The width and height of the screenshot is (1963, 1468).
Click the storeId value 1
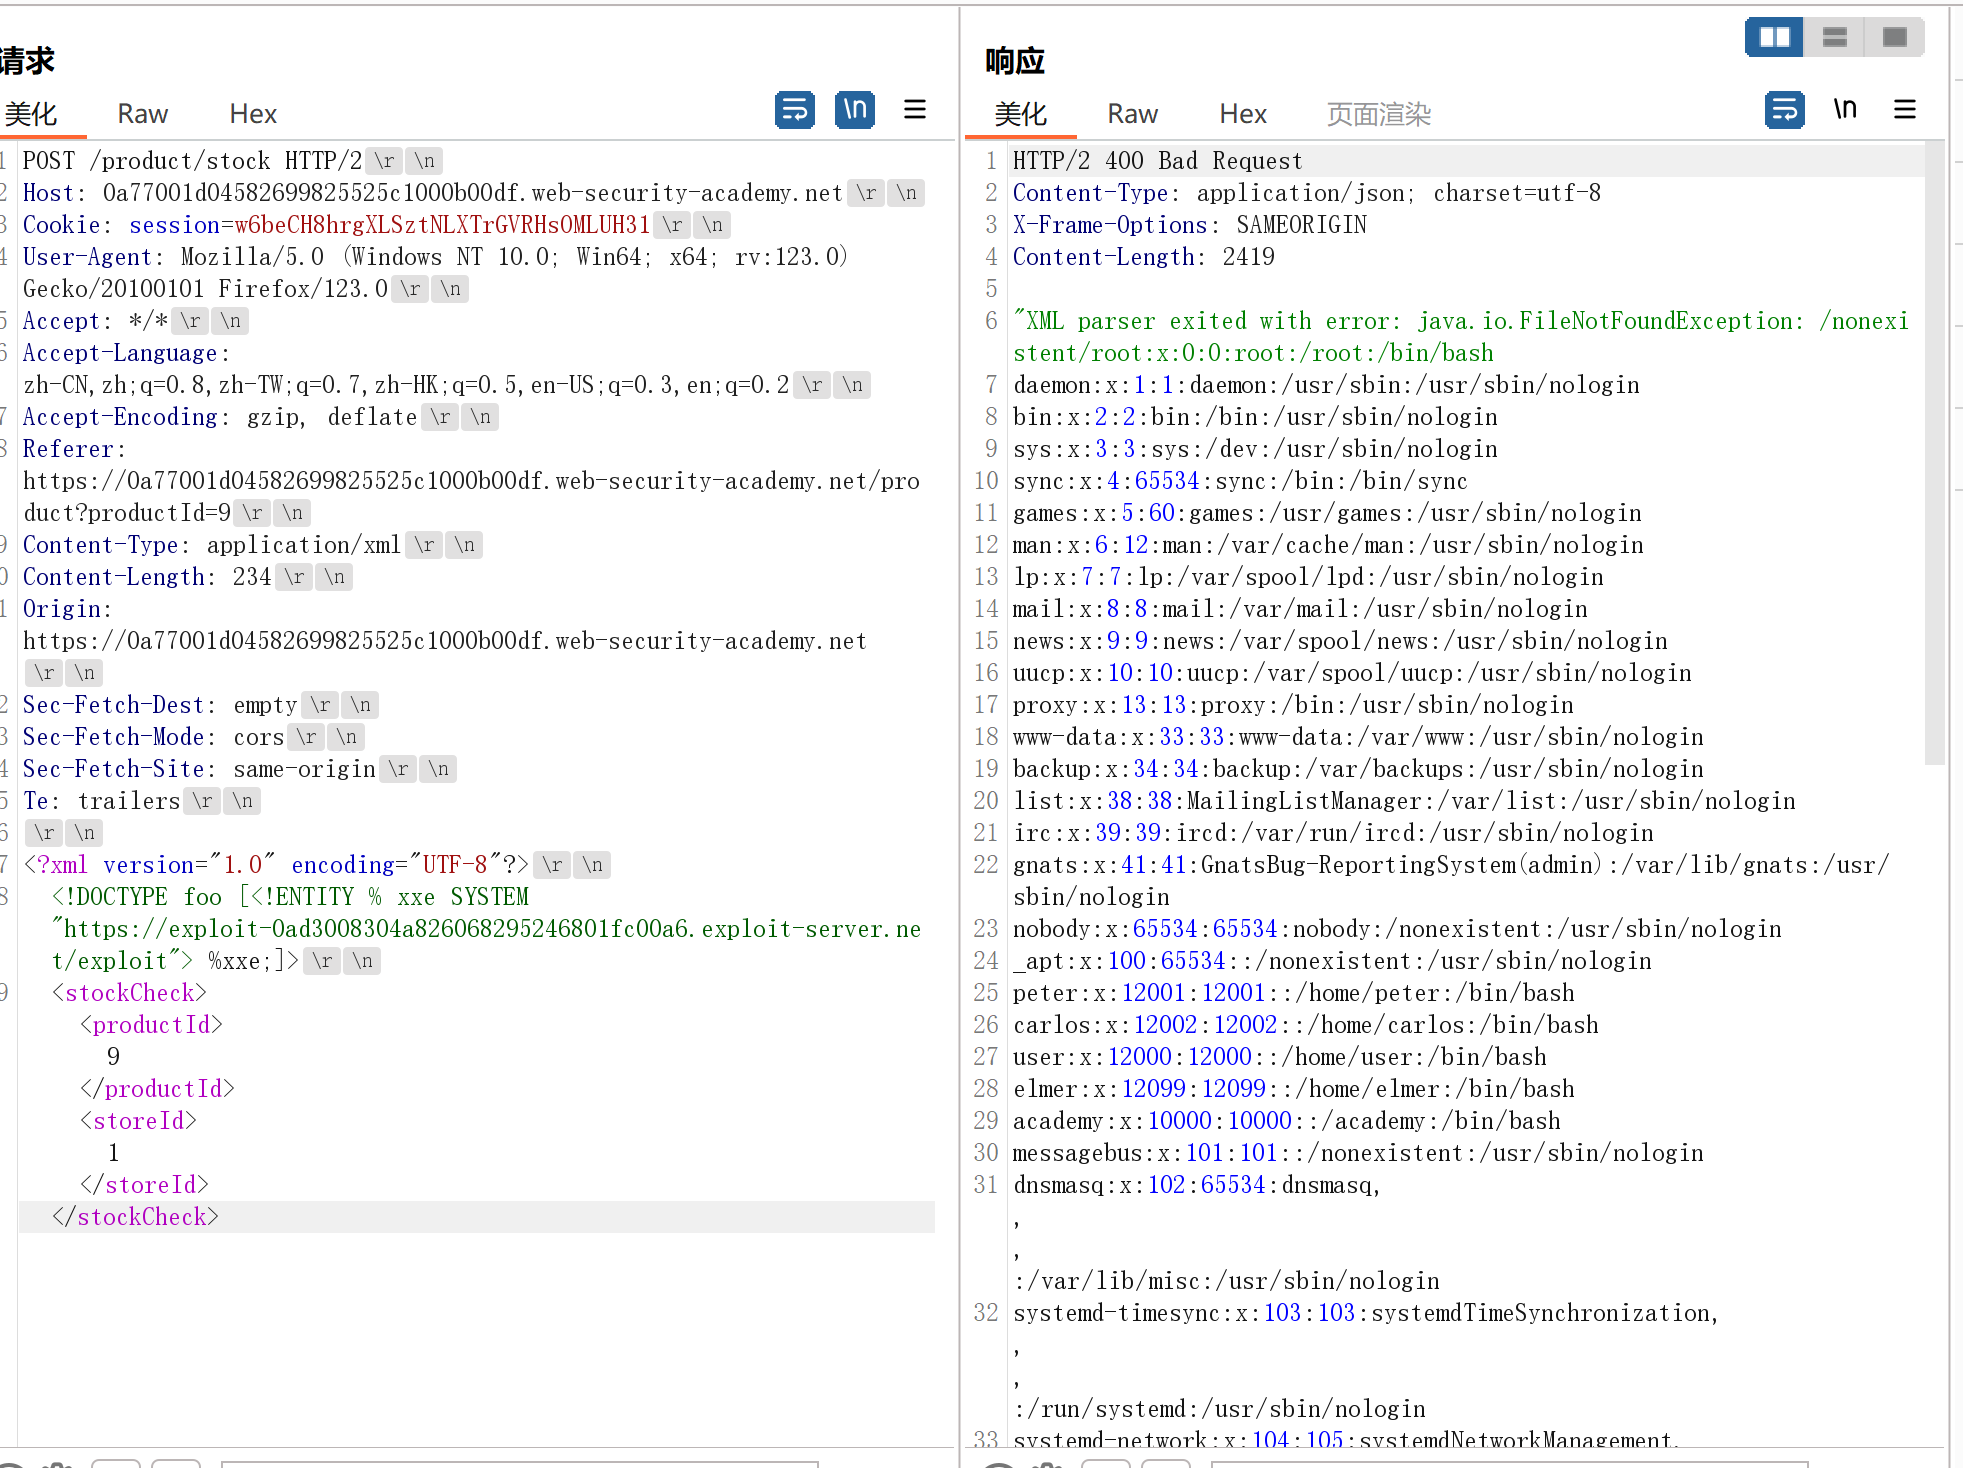click(113, 1153)
